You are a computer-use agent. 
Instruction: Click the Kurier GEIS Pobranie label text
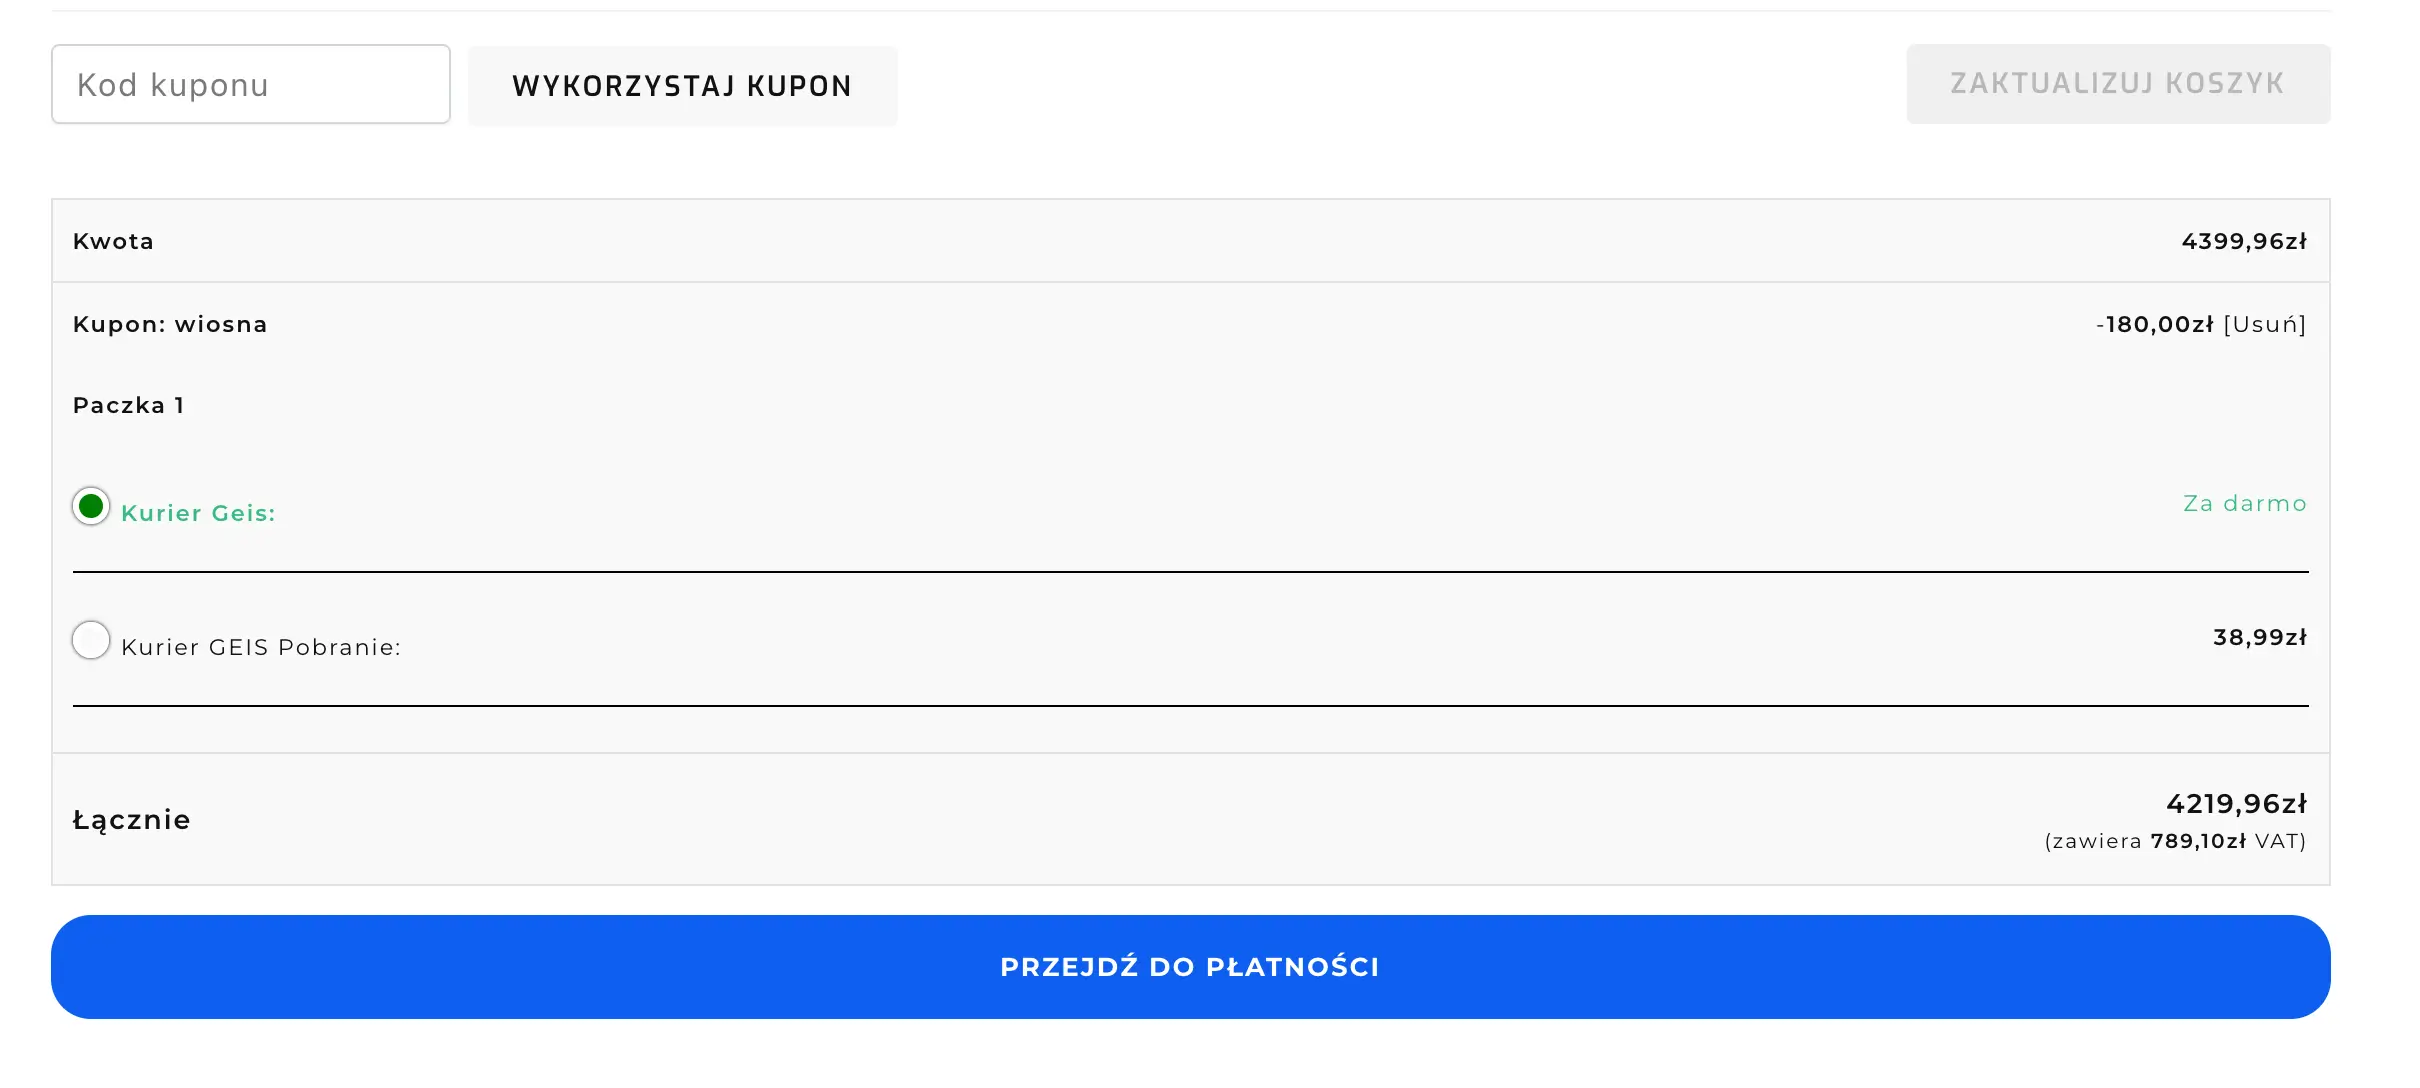(x=261, y=647)
